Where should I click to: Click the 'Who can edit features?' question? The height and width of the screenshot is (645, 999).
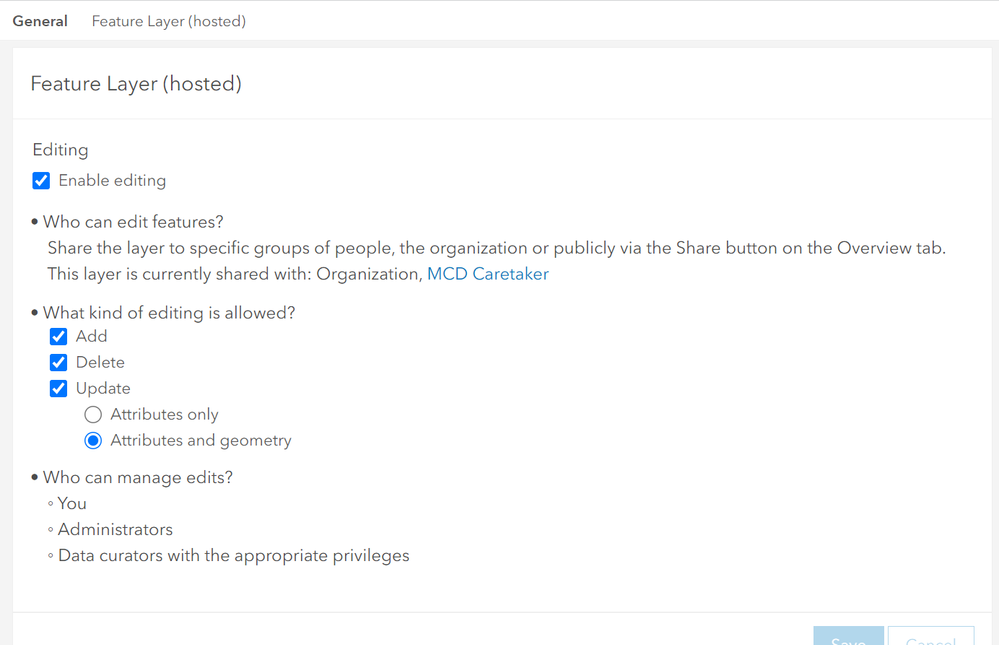coord(133,222)
